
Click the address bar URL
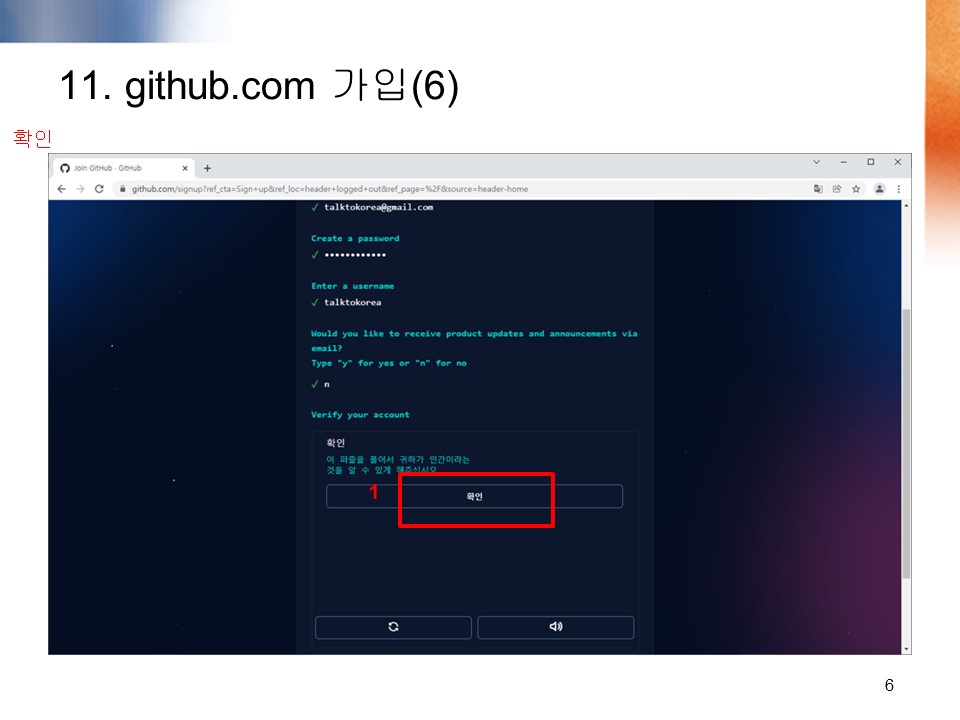point(330,189)
